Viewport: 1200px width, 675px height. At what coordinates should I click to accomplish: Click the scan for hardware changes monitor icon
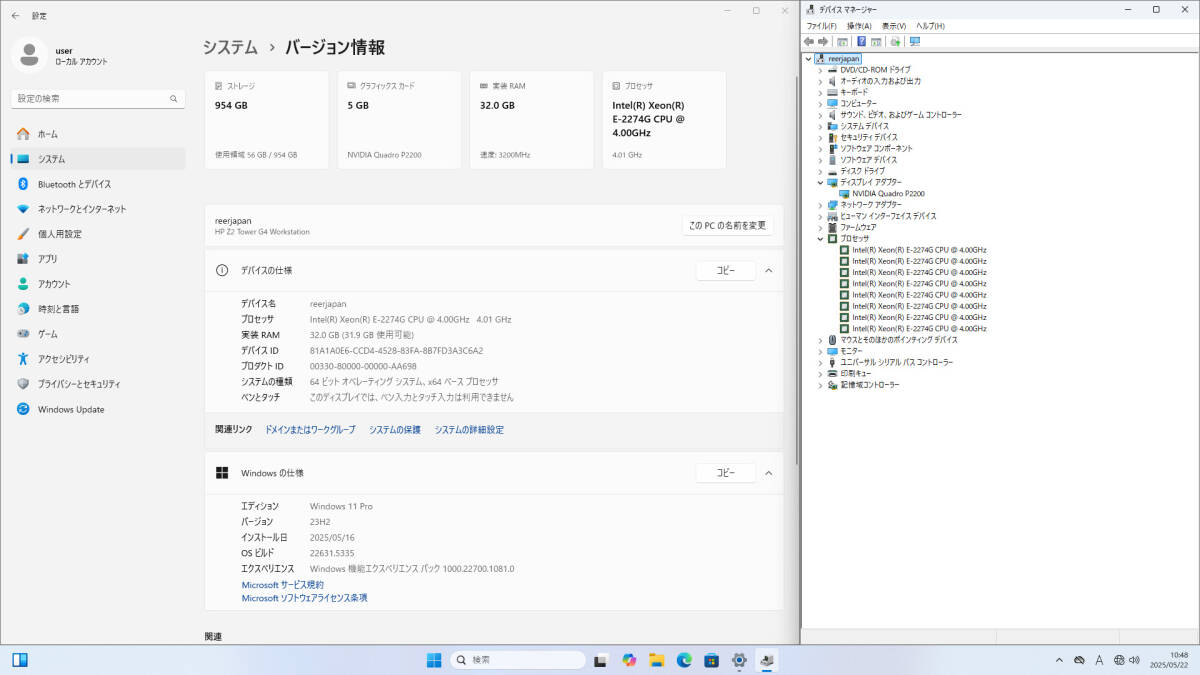click(x=914, y=41)
